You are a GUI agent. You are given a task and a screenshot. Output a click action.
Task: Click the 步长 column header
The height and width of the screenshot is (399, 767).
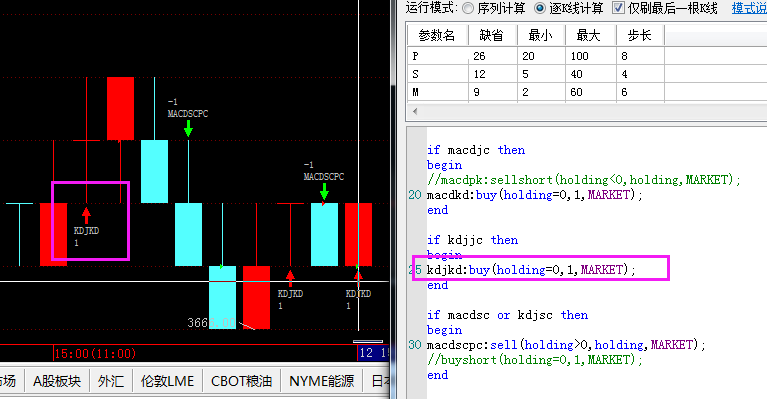pos(639,35)
